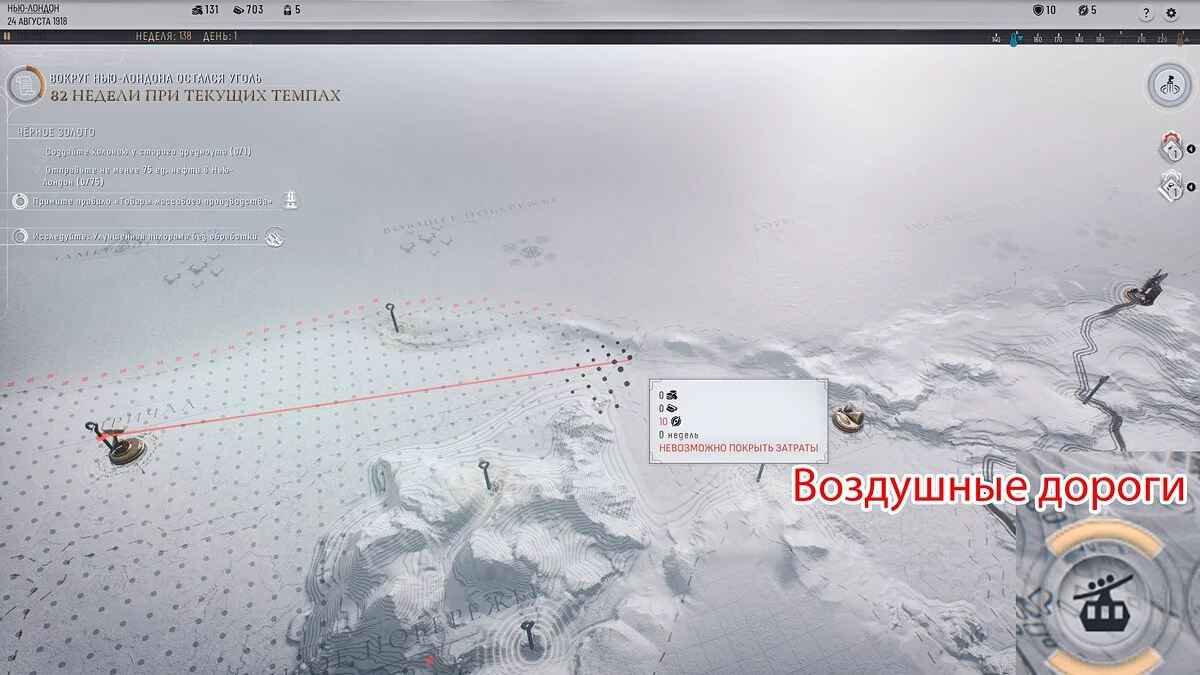Image resolution: width=1200 pixels, height=675 pixels.
Task: Click the 'Исследуйте: Улучшенная пилорама' task row
Action: click(x=148, y=237)
